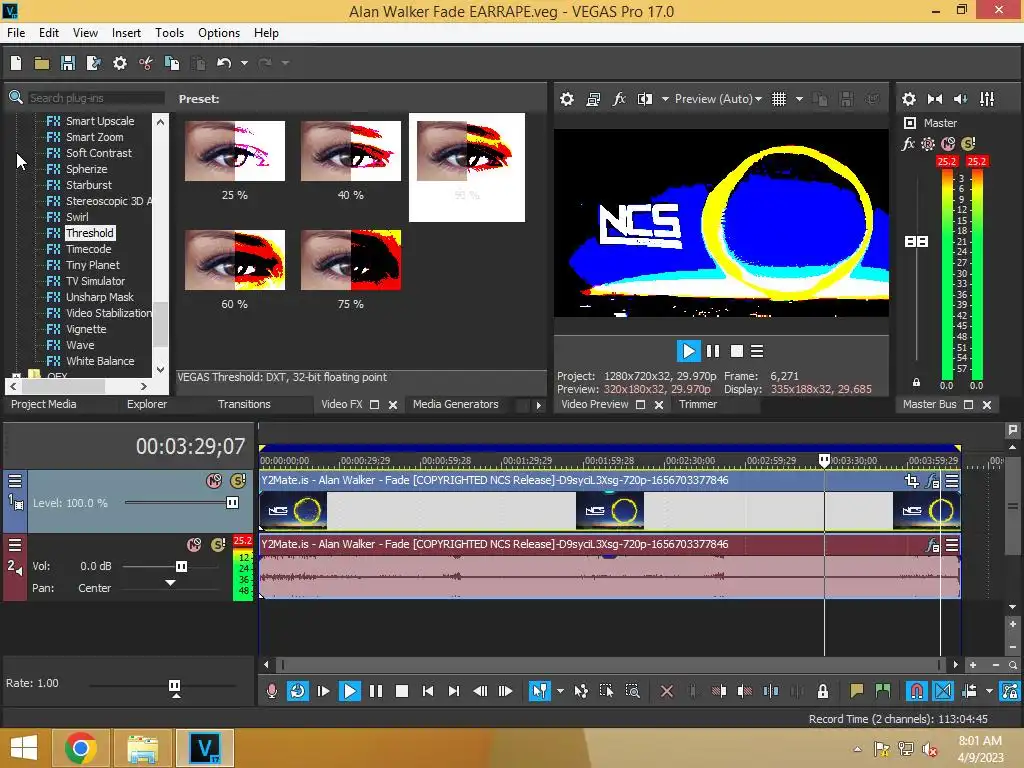Image resolution: width=1024 pixels, height=768 pixels.
Task: Switch to the Media Generators tab
Action: 455,404
